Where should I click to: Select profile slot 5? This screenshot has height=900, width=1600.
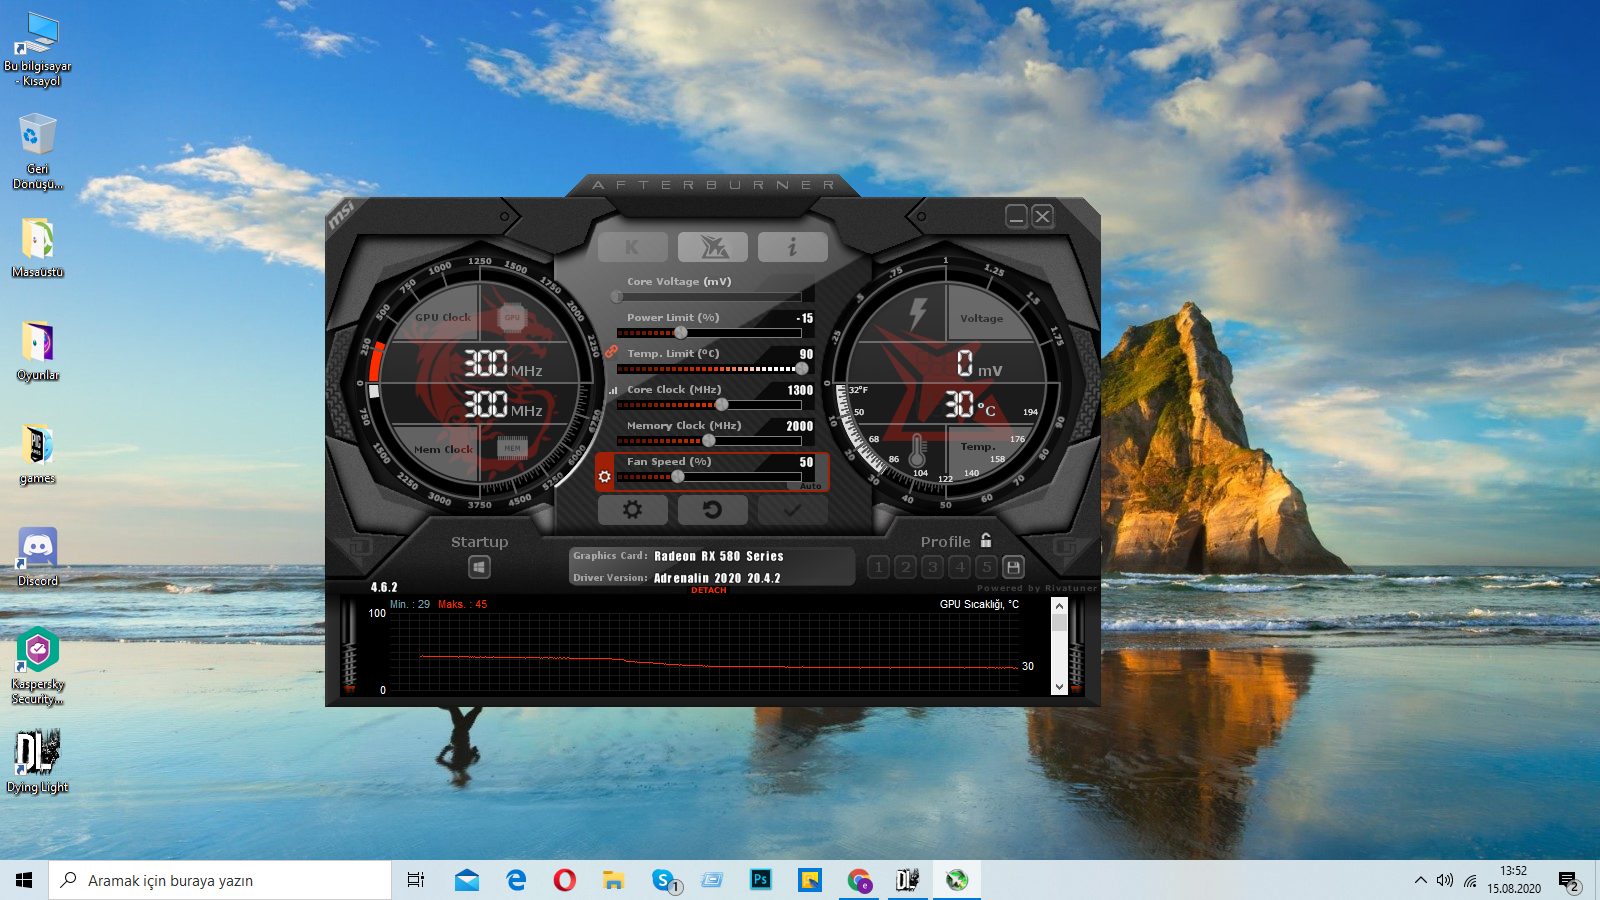click(x=986, y=567)
